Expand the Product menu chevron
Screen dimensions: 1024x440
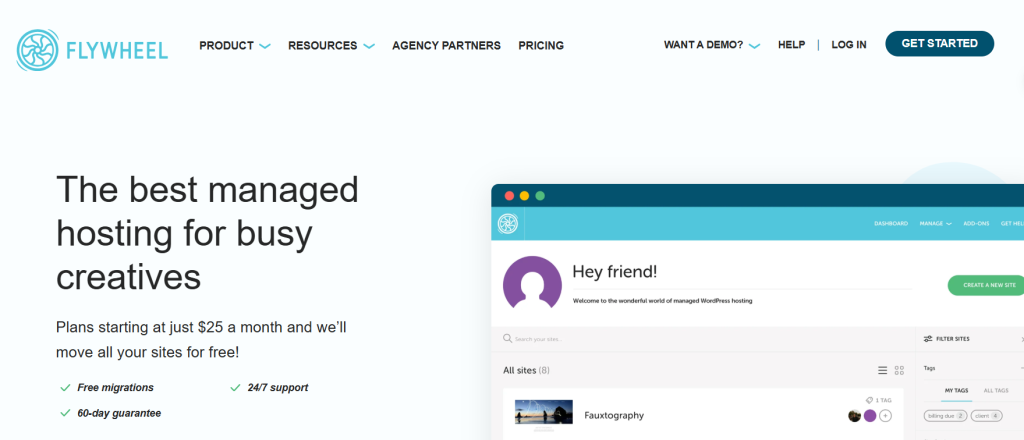pos(264,46)
